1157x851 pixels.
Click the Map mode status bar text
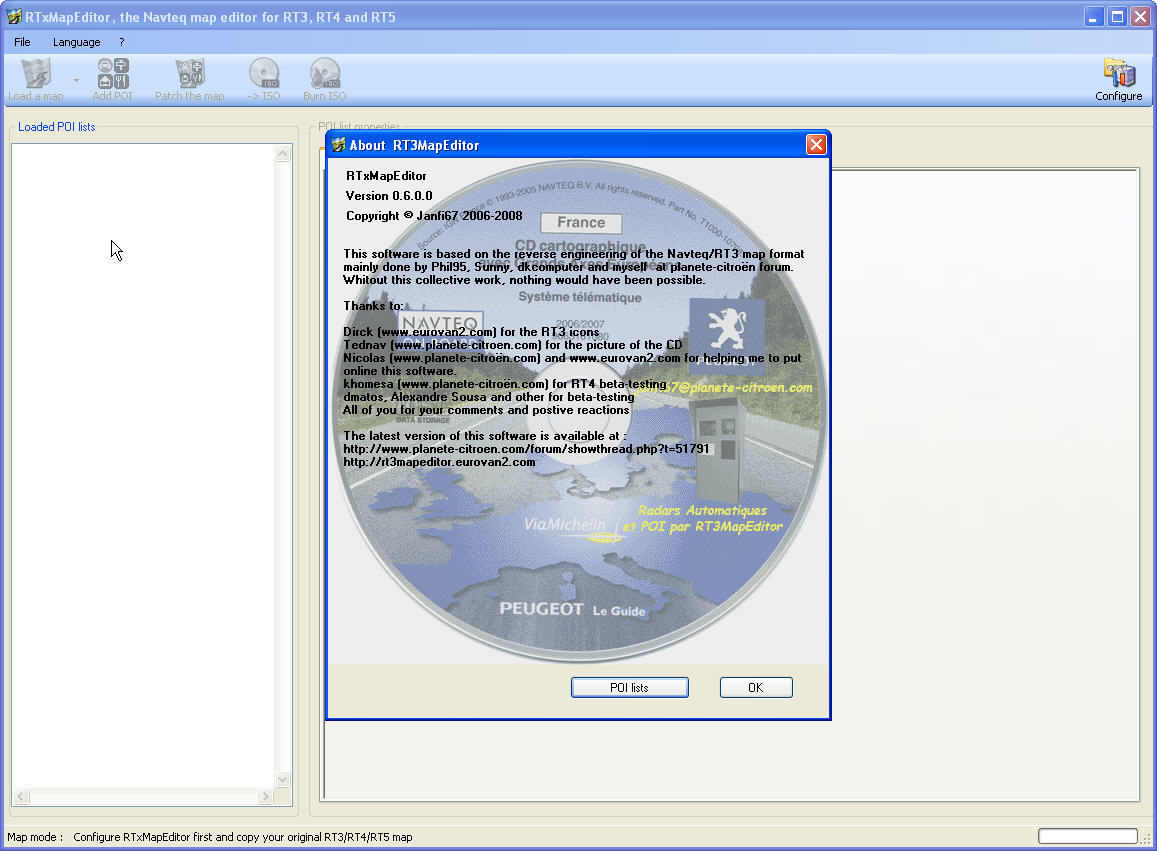click(210, 837)
